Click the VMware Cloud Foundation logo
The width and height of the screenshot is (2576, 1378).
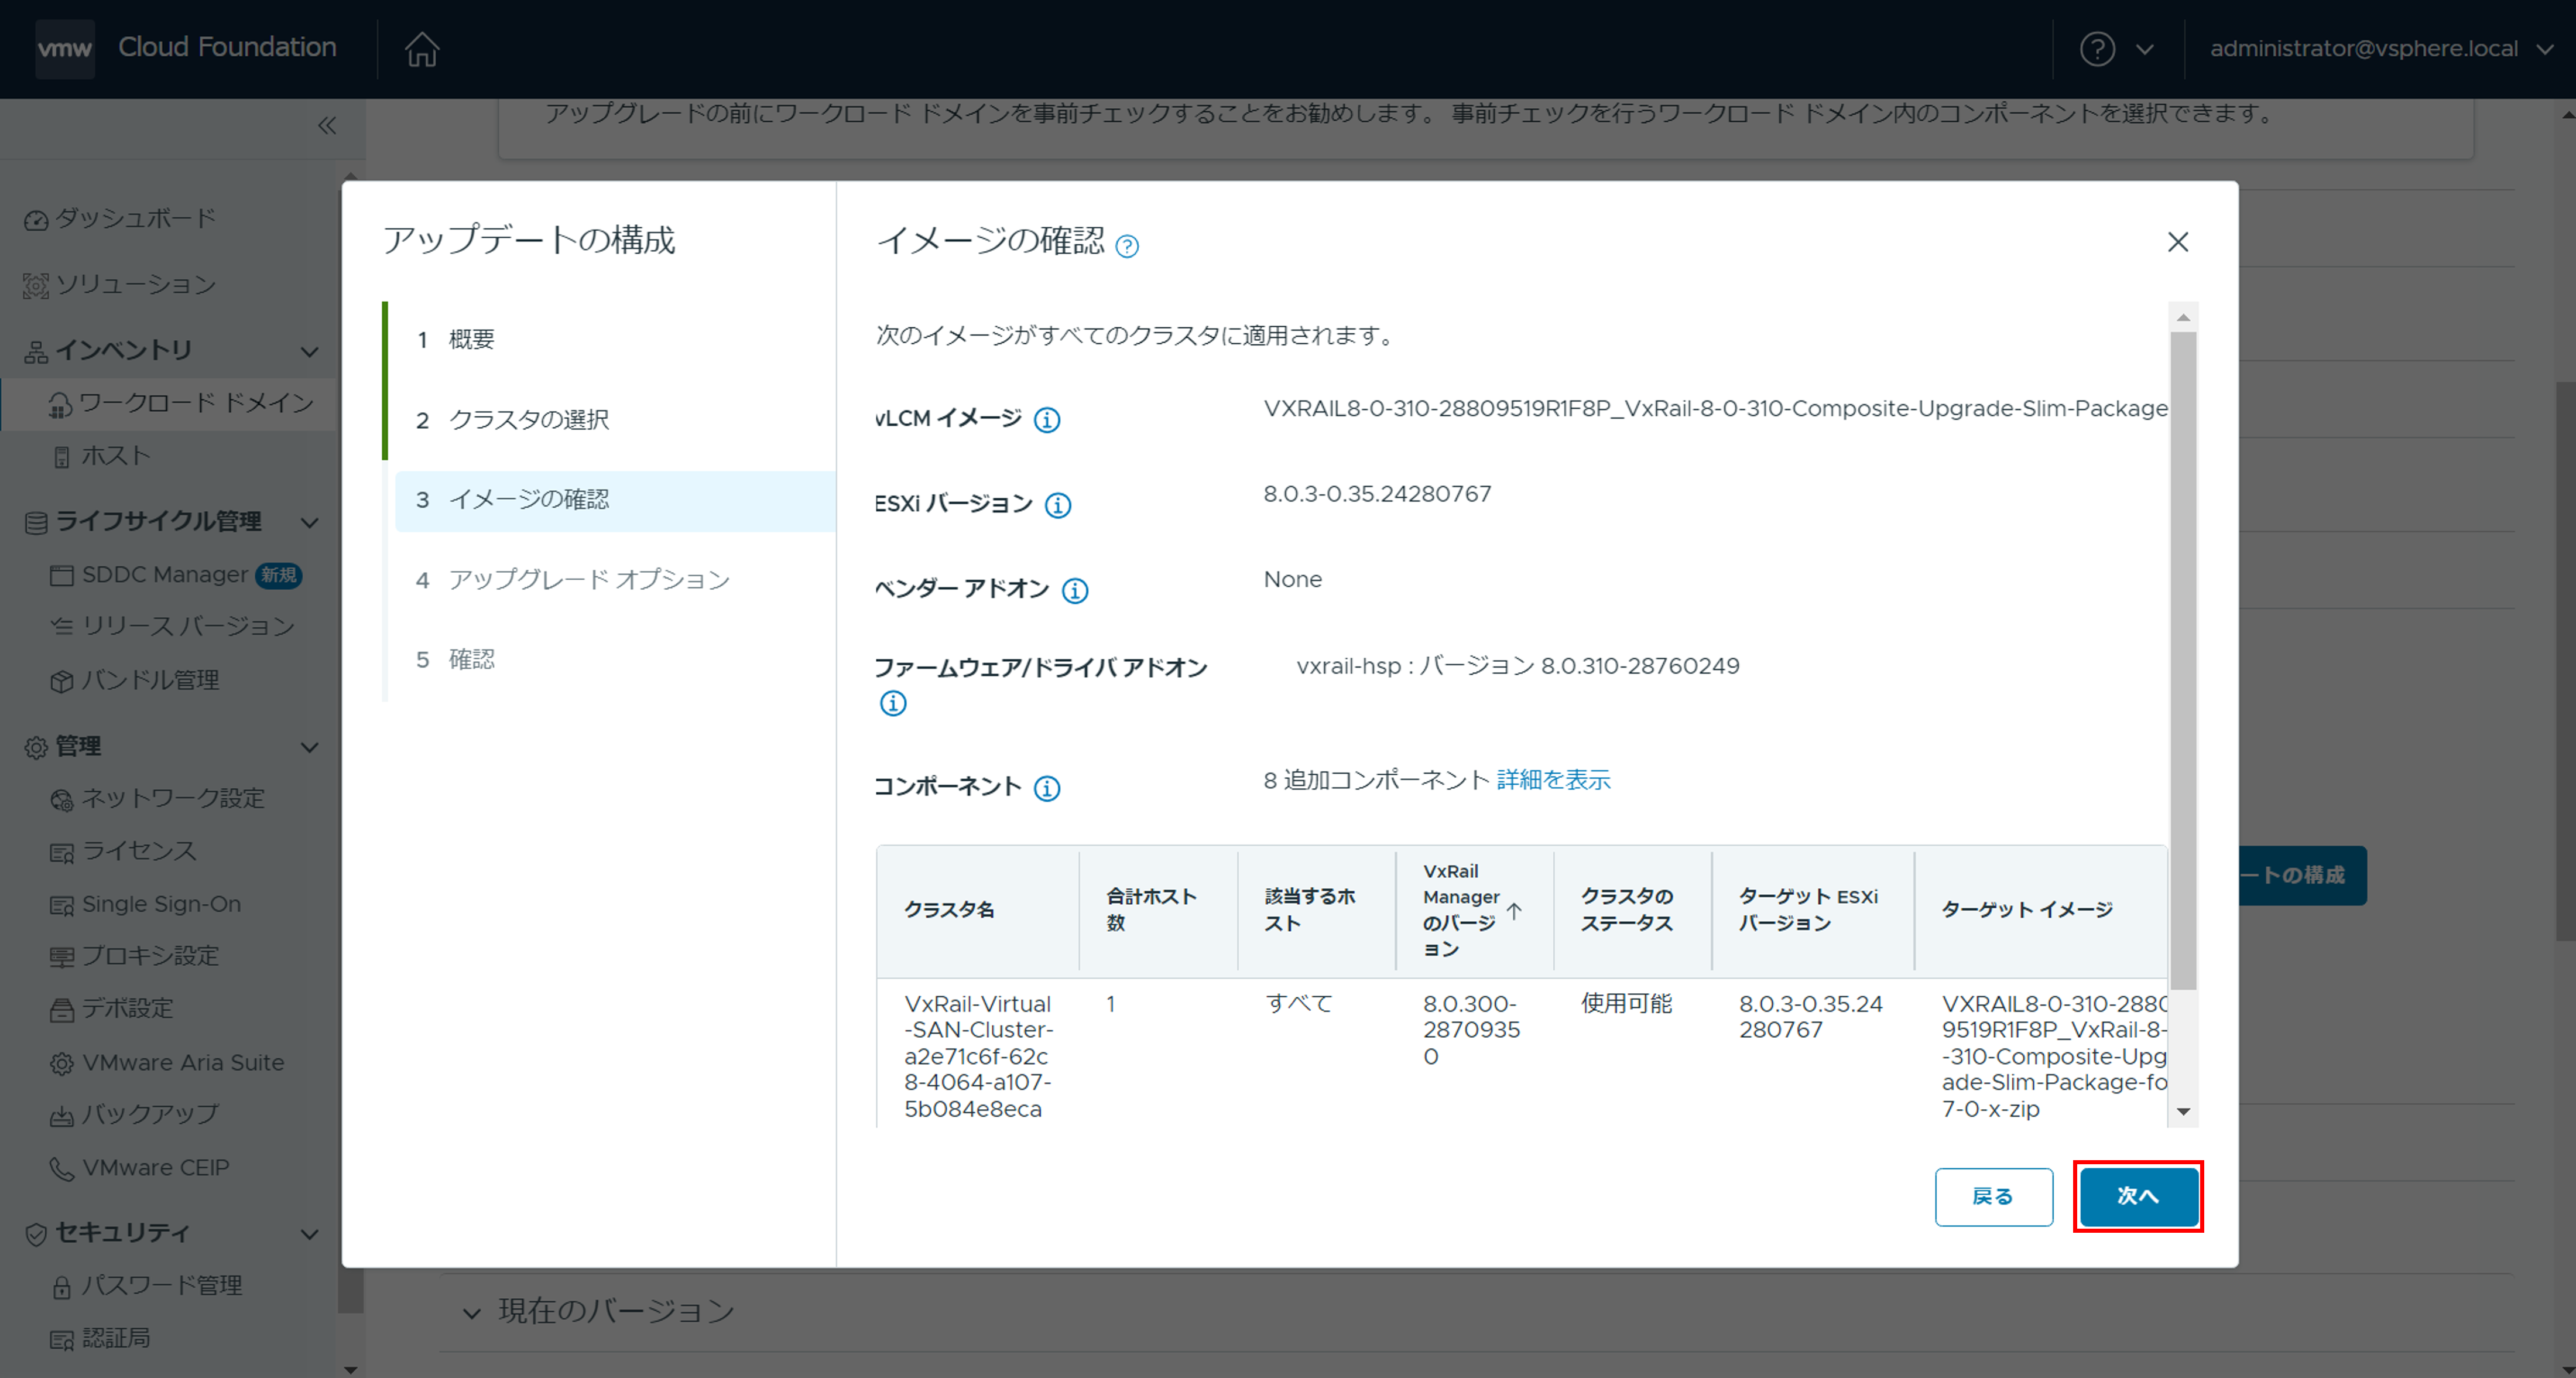(65, 48)
